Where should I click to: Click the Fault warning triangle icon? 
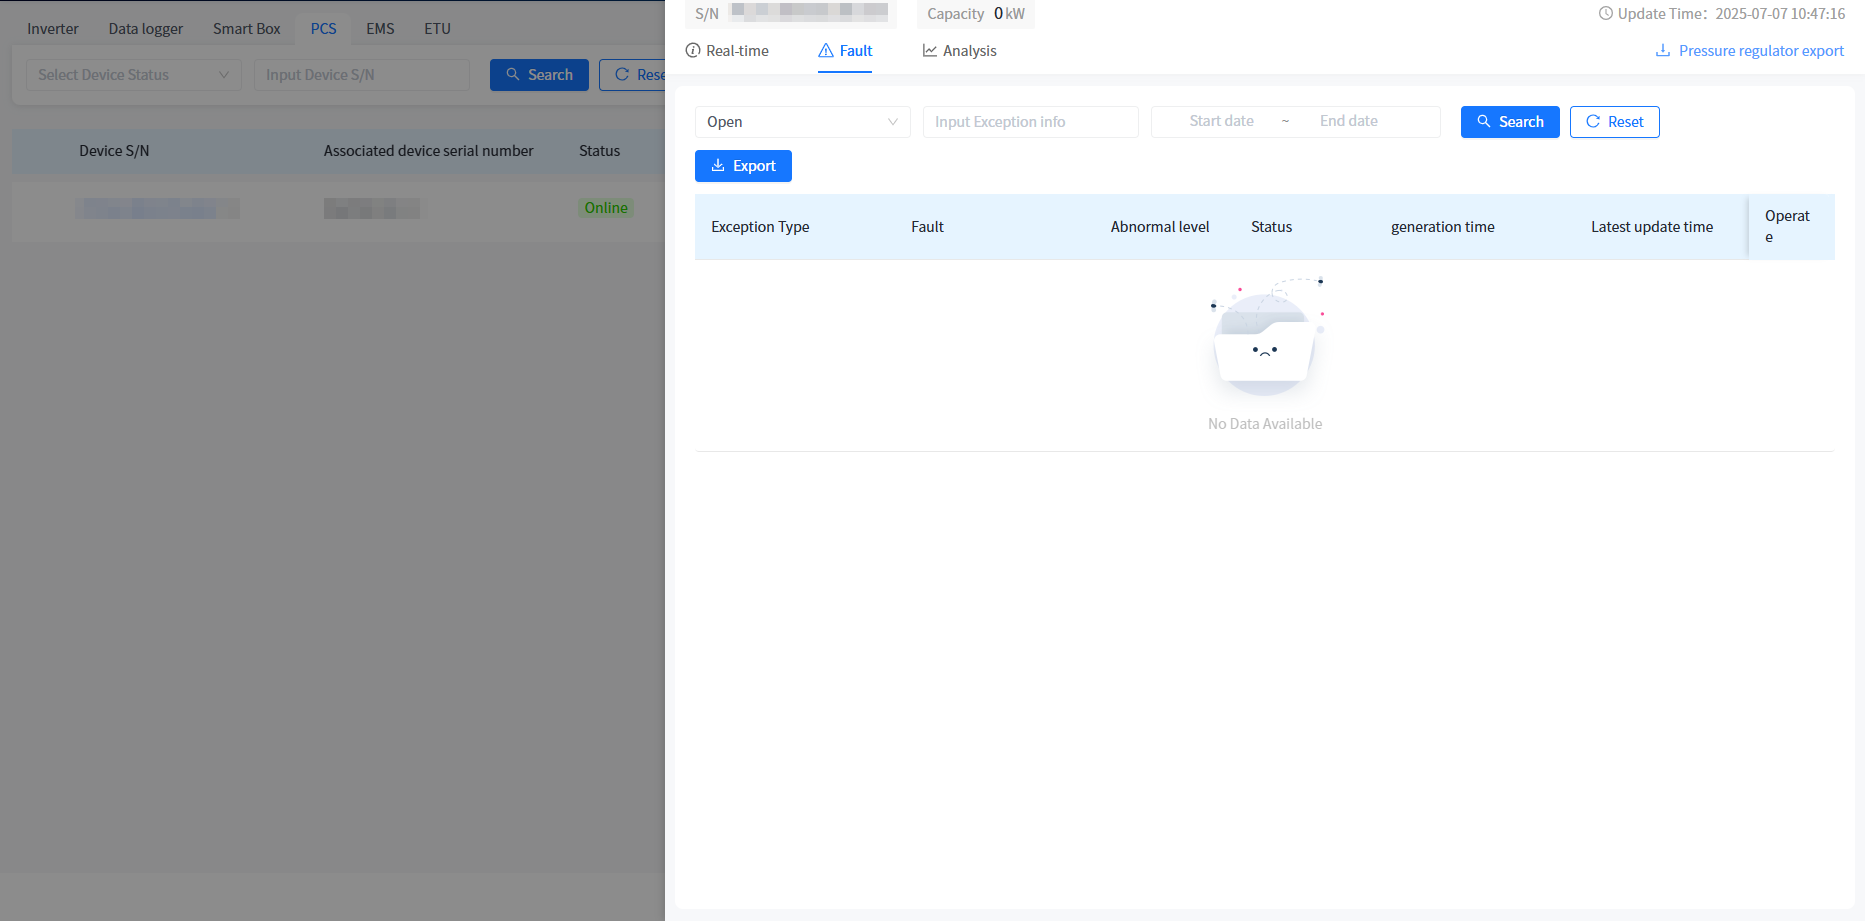(826, 51)
